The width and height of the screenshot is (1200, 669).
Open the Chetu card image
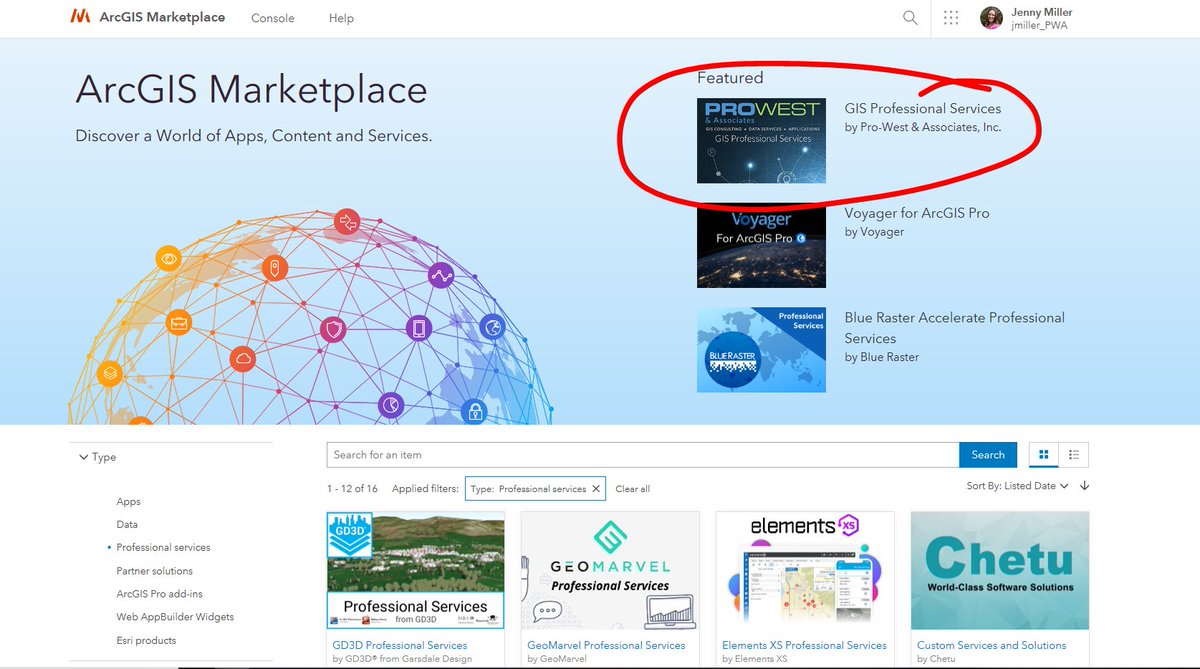[x=1000, y=570]
